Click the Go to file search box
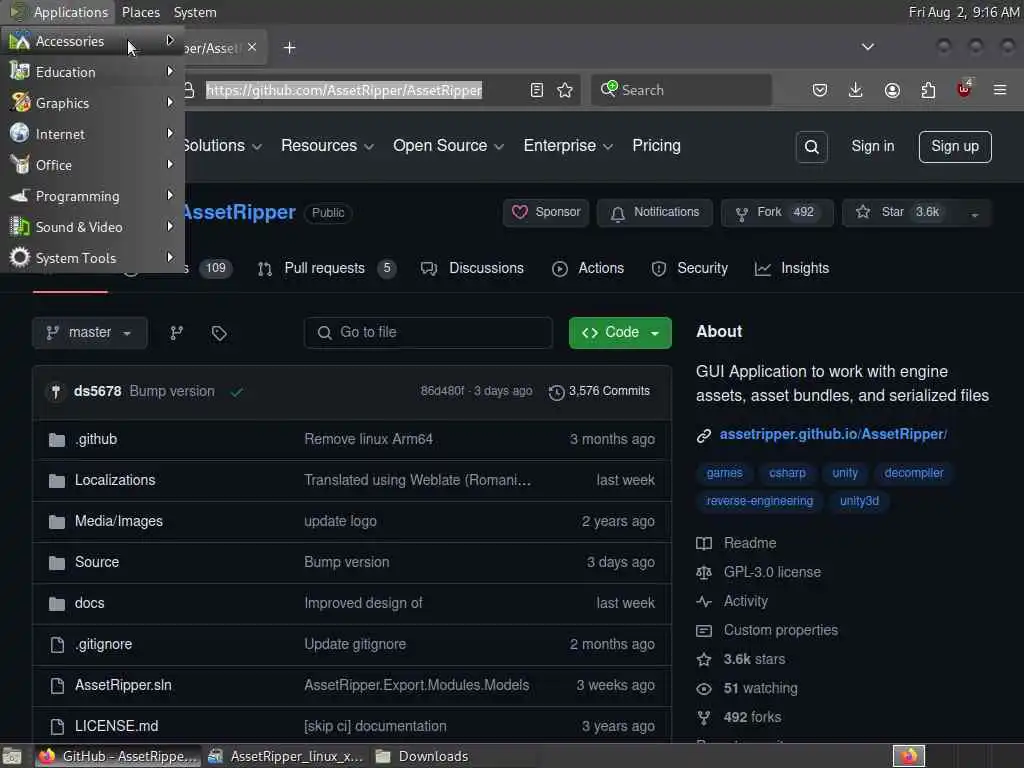This screenshot has height=768, width=1024. click(428, 332)
